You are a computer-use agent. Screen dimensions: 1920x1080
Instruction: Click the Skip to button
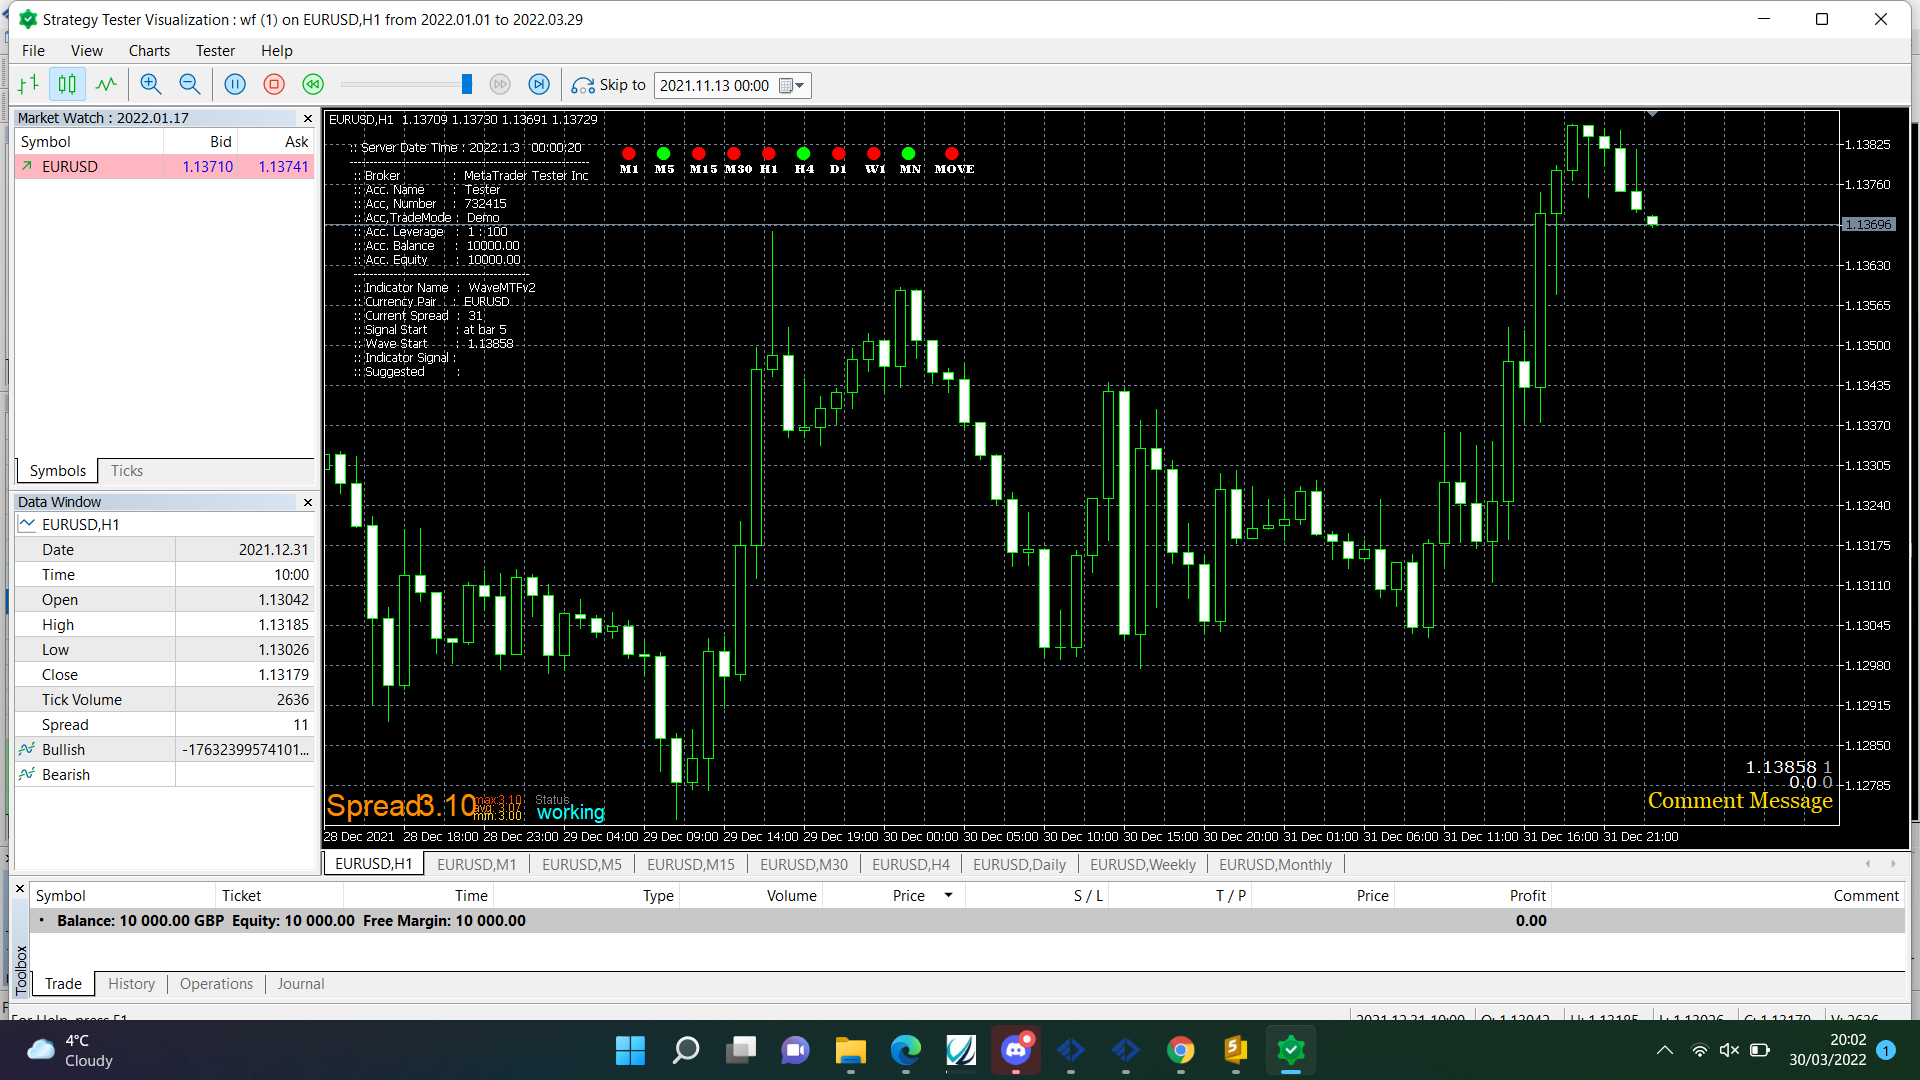tap(608, 85)
